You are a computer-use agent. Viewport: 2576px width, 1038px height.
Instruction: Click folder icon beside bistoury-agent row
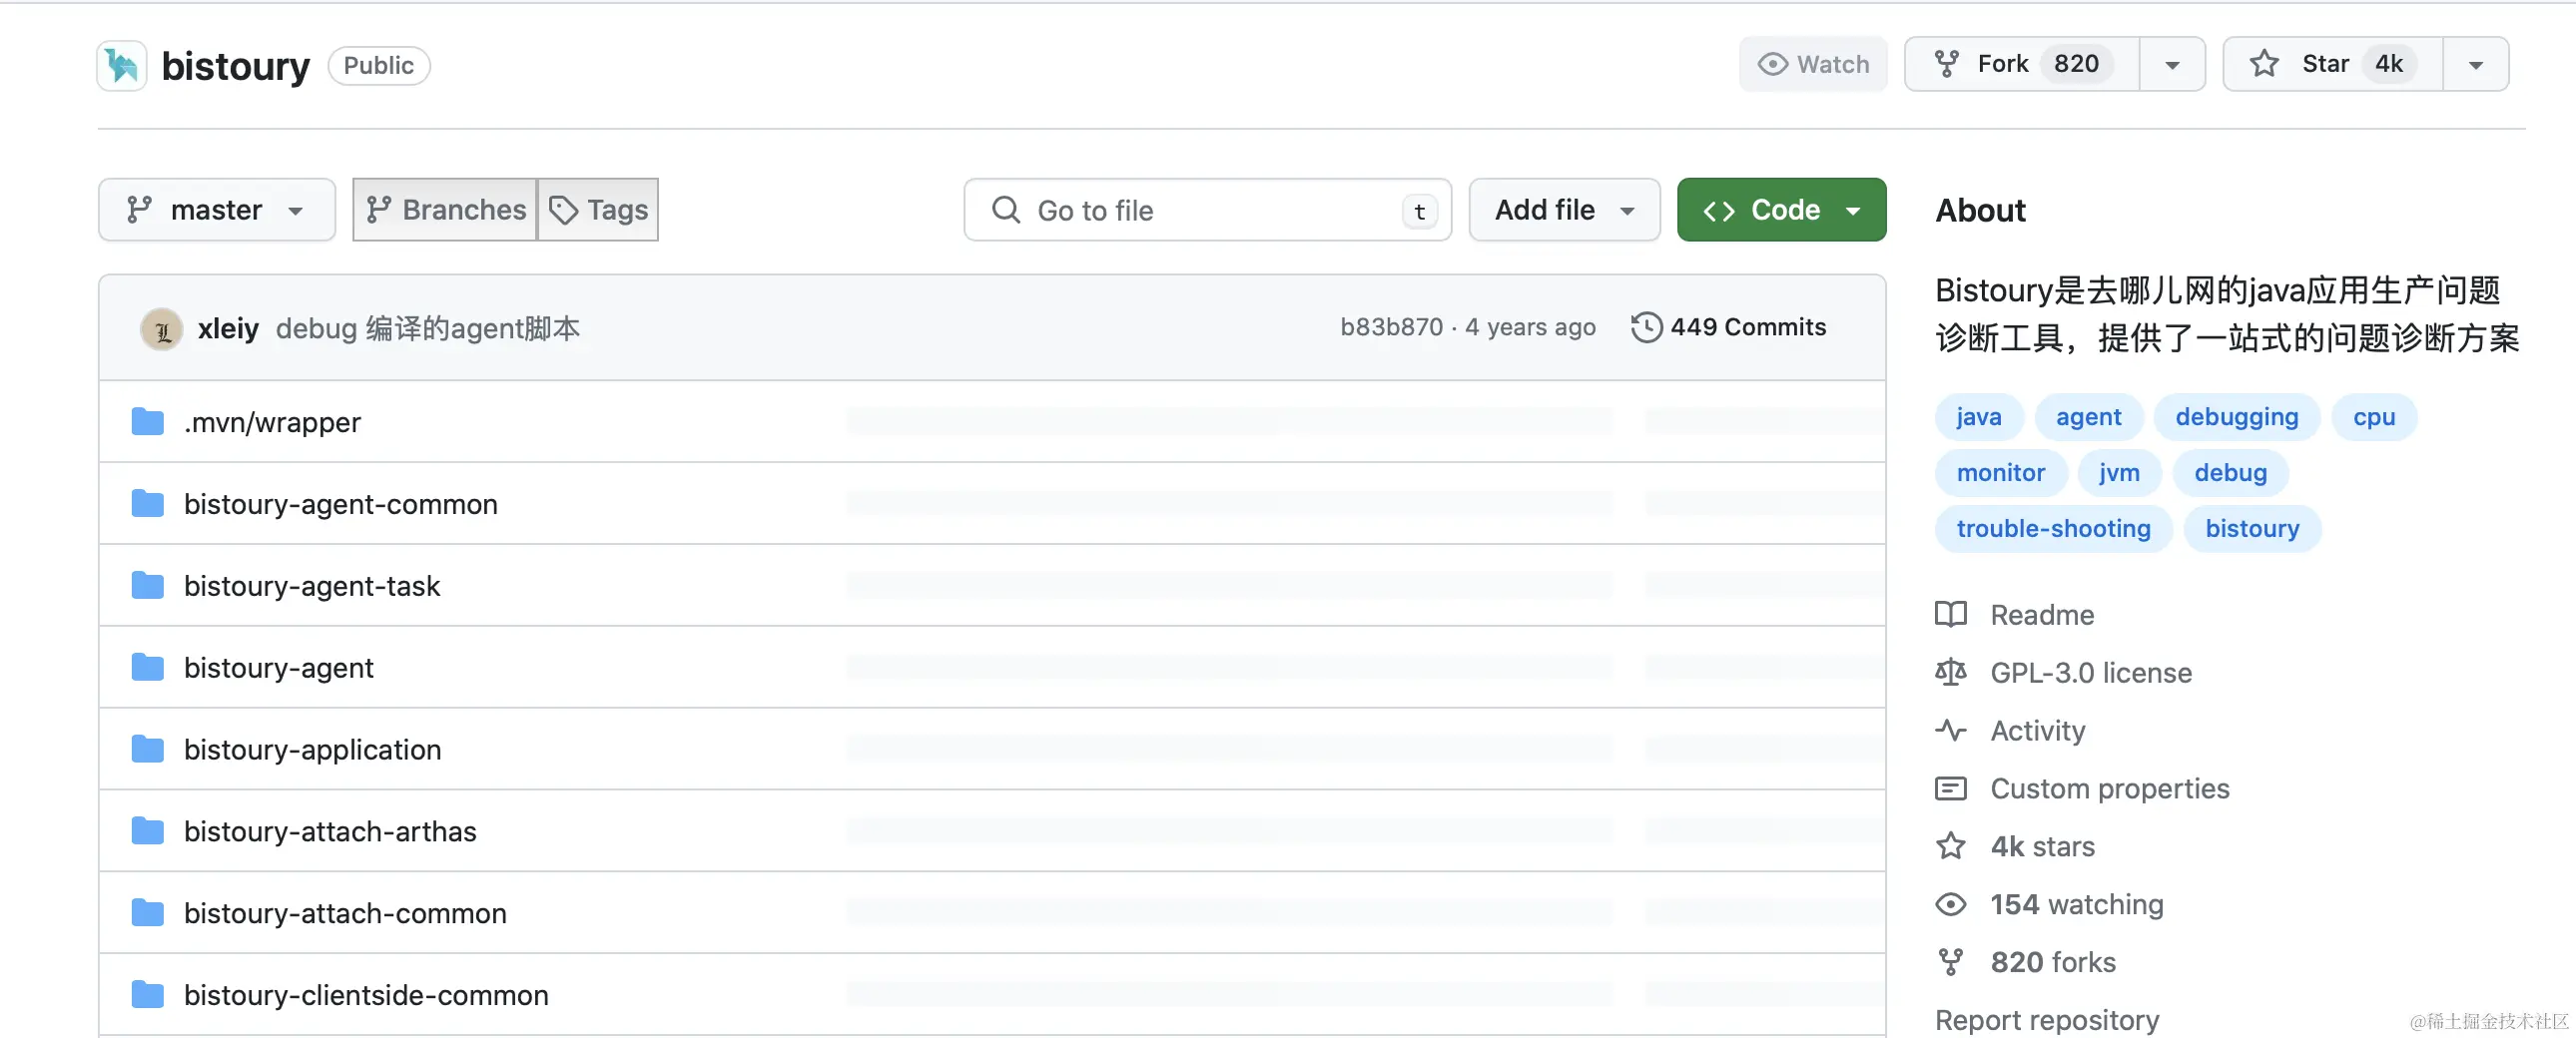click(148, 668)
